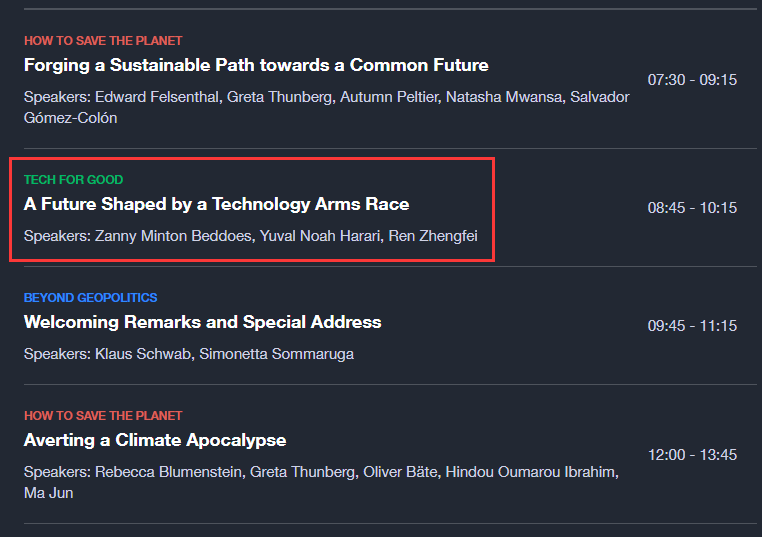Select the Beyond Geopolitics category label
Image resolution: width=762 pixels, height=537 pixels.
coord(90,298)
